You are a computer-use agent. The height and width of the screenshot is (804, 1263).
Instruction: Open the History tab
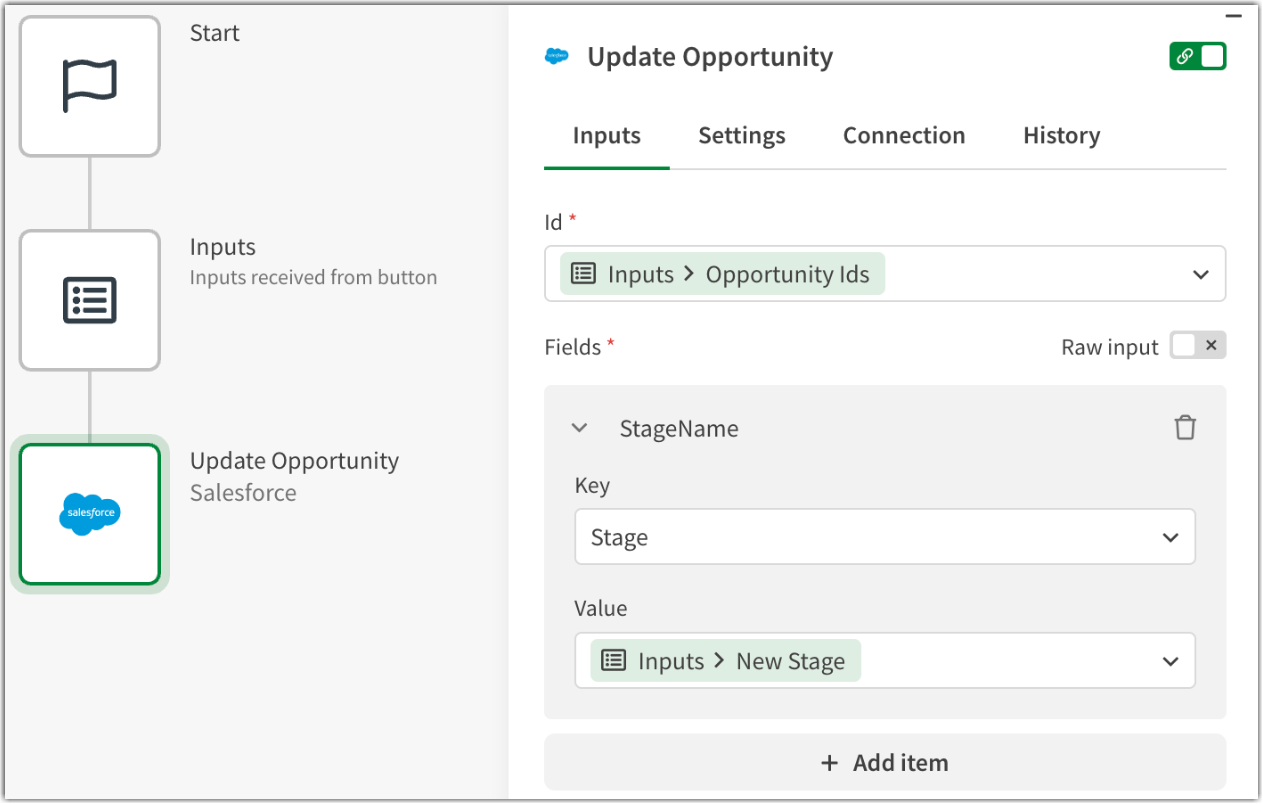pos(1061,136)
